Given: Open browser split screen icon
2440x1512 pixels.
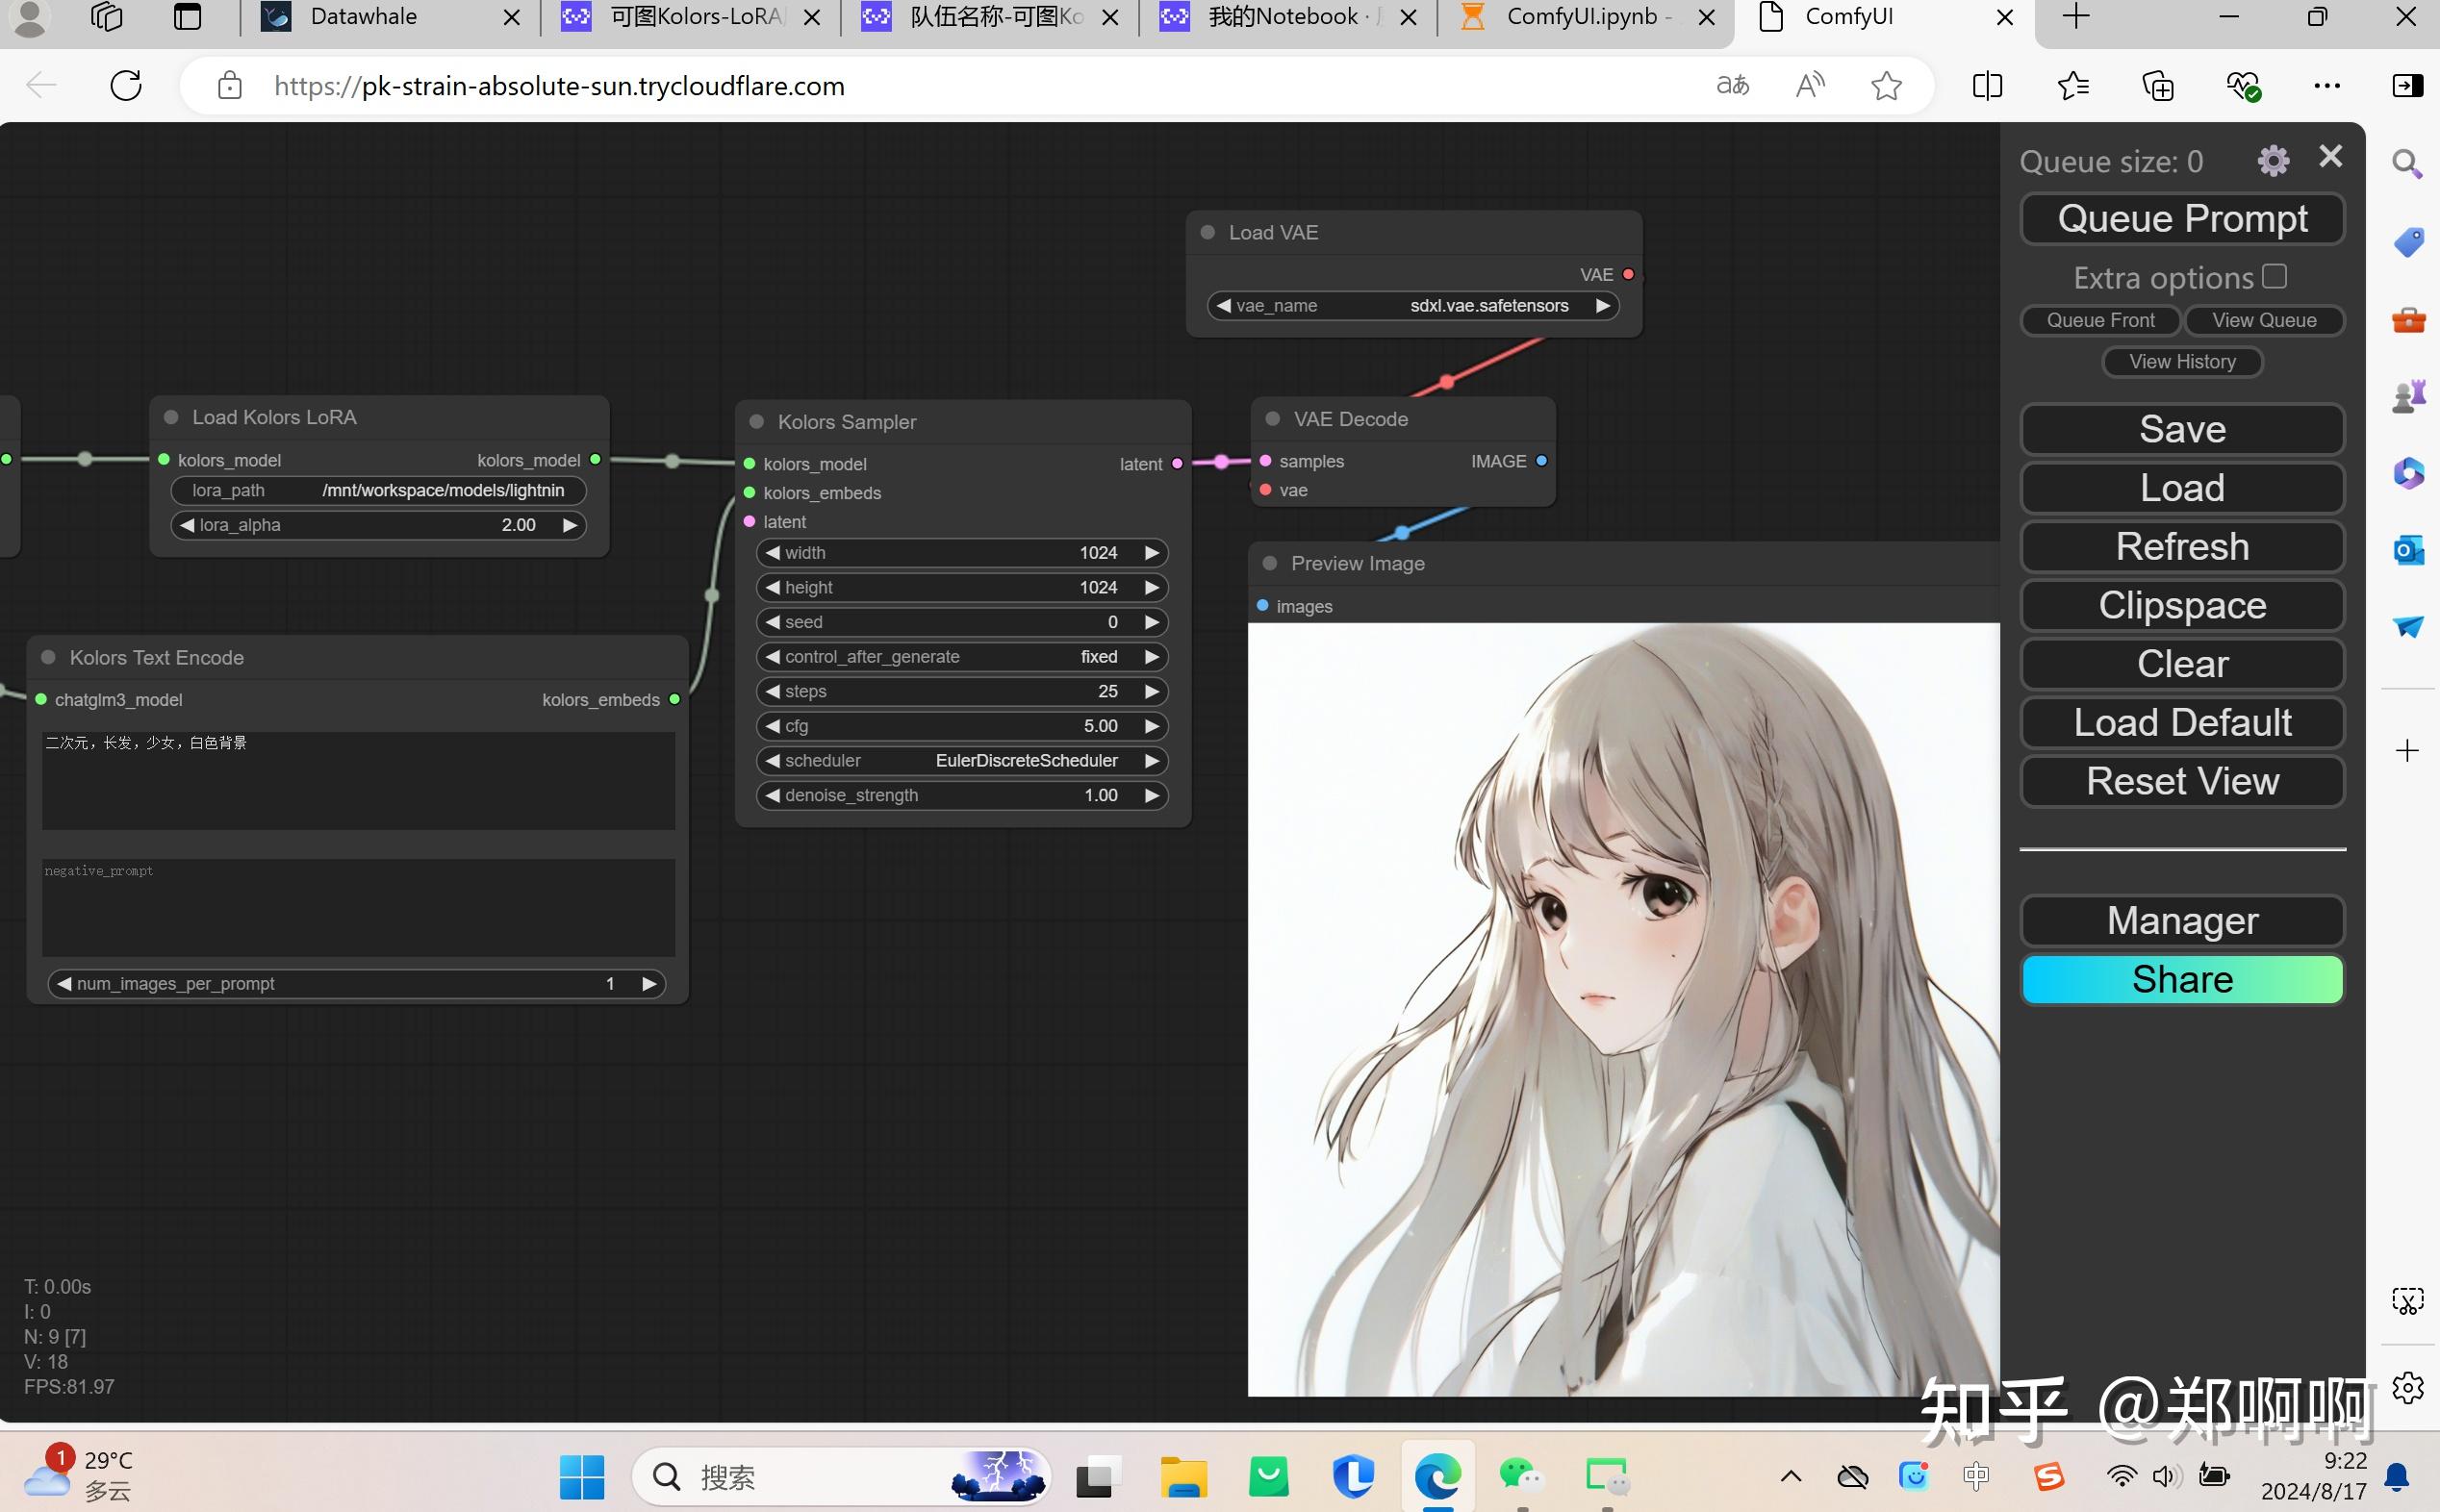Looking at the screenshot, I should 1987,86.
